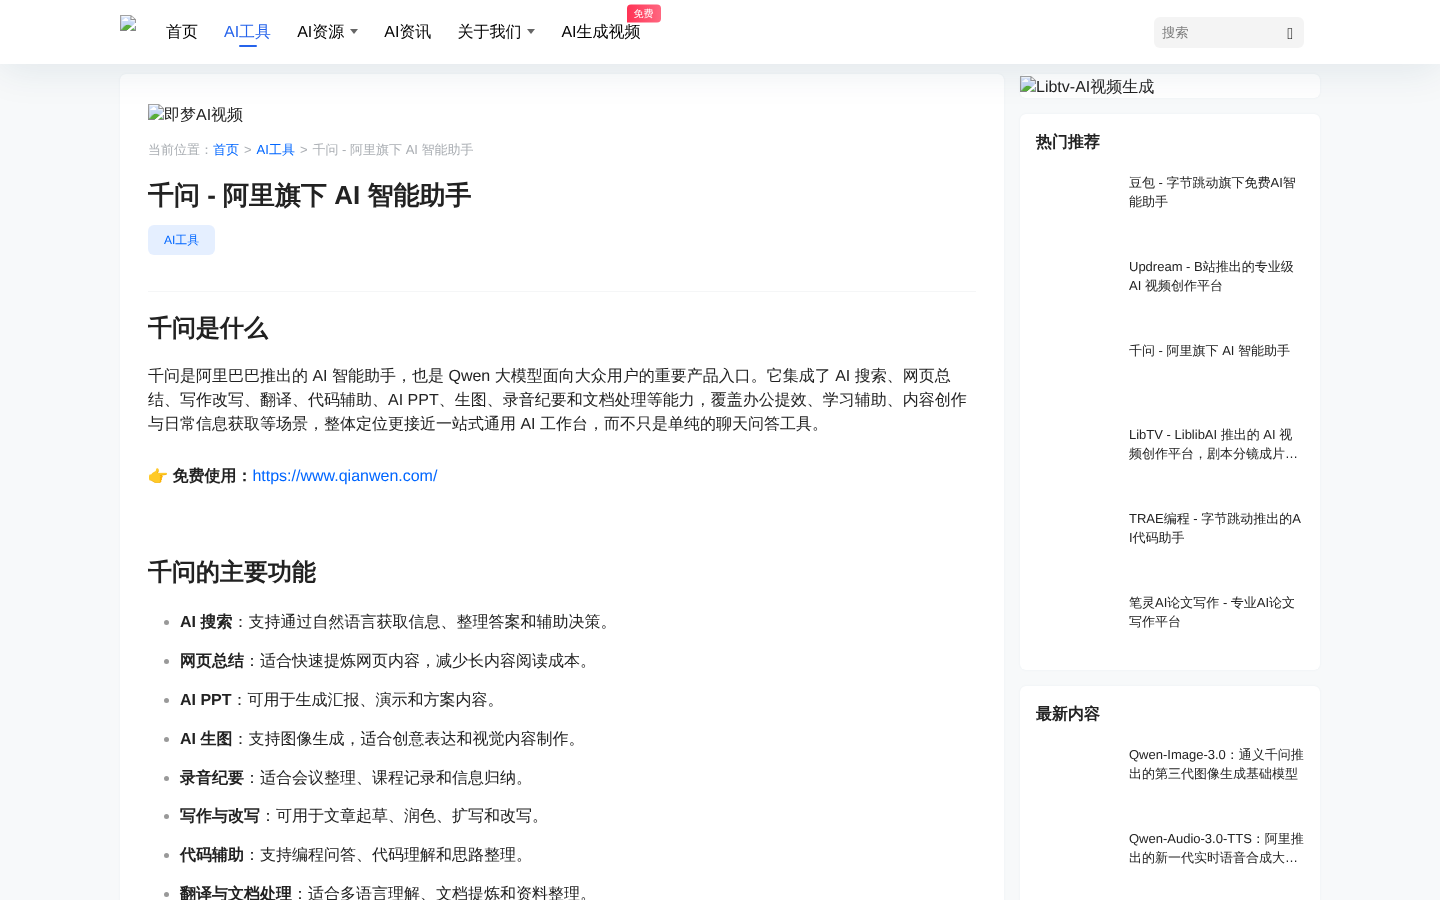This screenshot has width=1440, height=900.
Task: Click the 免费 badge on AI生成视频
Action: pyautogui.click(x=644, y=13)
